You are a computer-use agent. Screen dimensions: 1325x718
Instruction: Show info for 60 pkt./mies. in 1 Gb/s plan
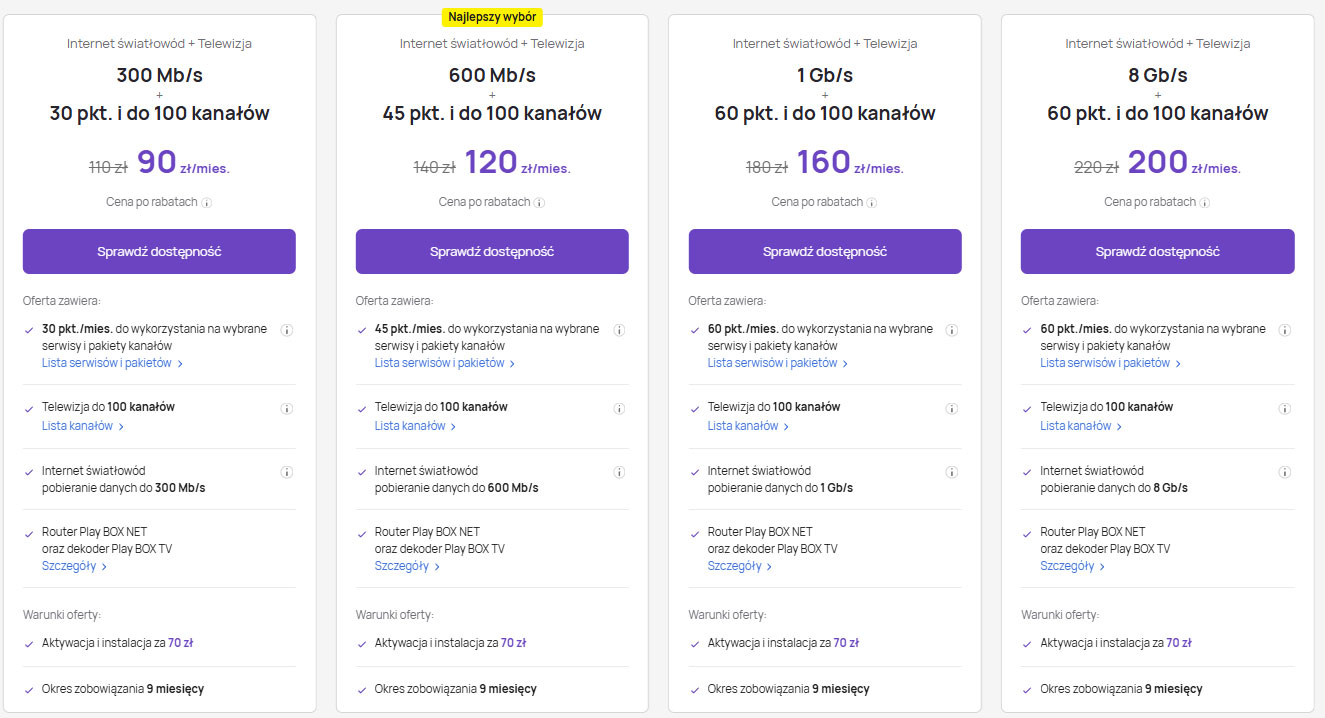click(x=951, y=330)
